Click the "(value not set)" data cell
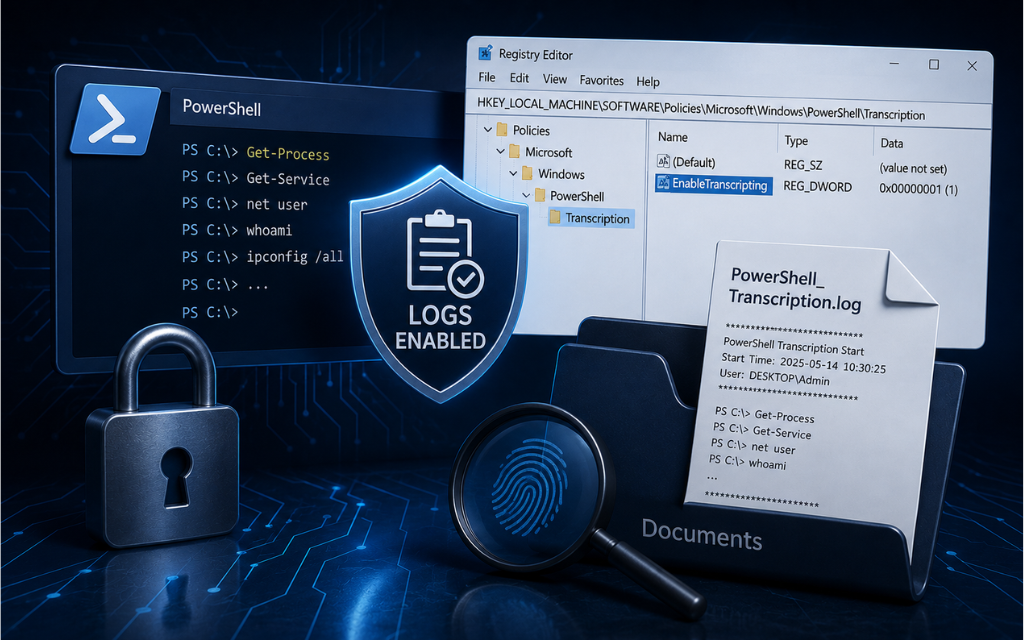The height and width of the screenshot is (640, 1024). click(x=912, y=168)
